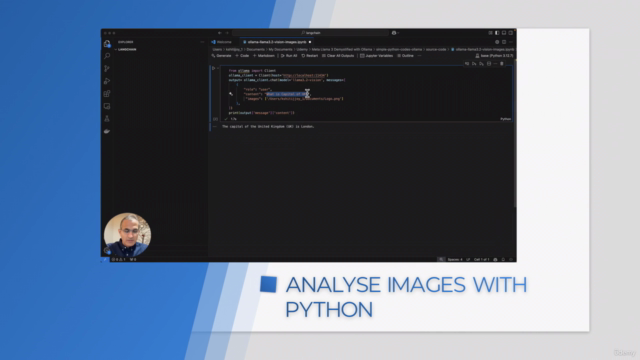Click Run All button
The image size is (640, 360).
pos(289,56)
